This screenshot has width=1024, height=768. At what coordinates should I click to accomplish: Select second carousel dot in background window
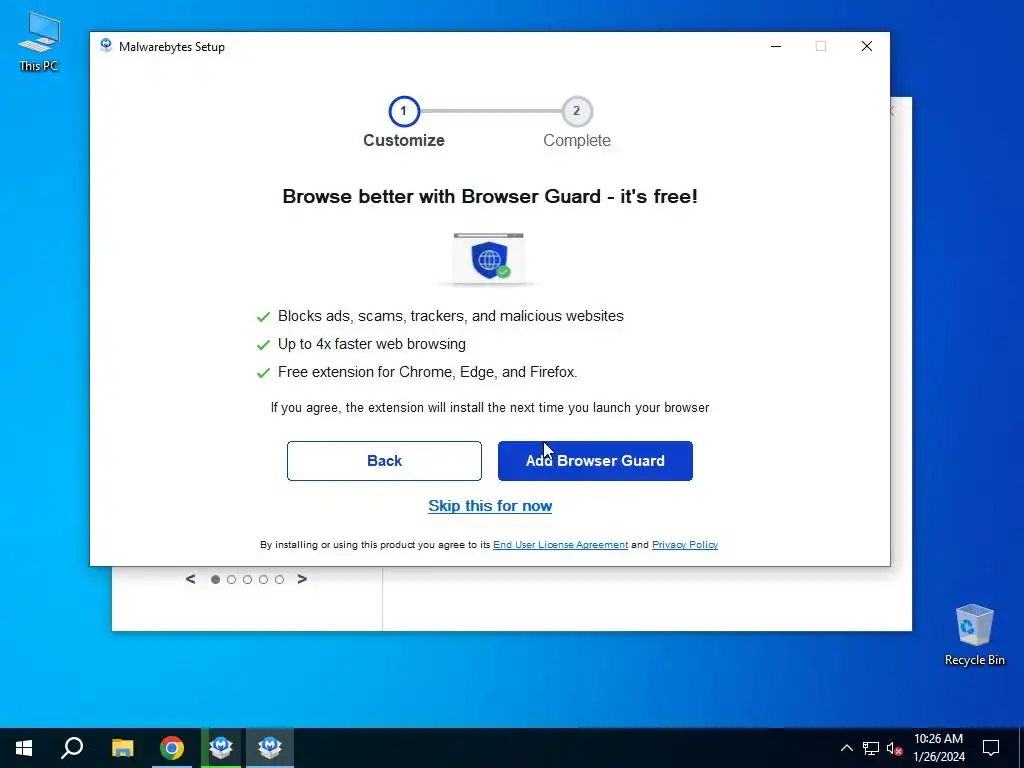[231, 580]
